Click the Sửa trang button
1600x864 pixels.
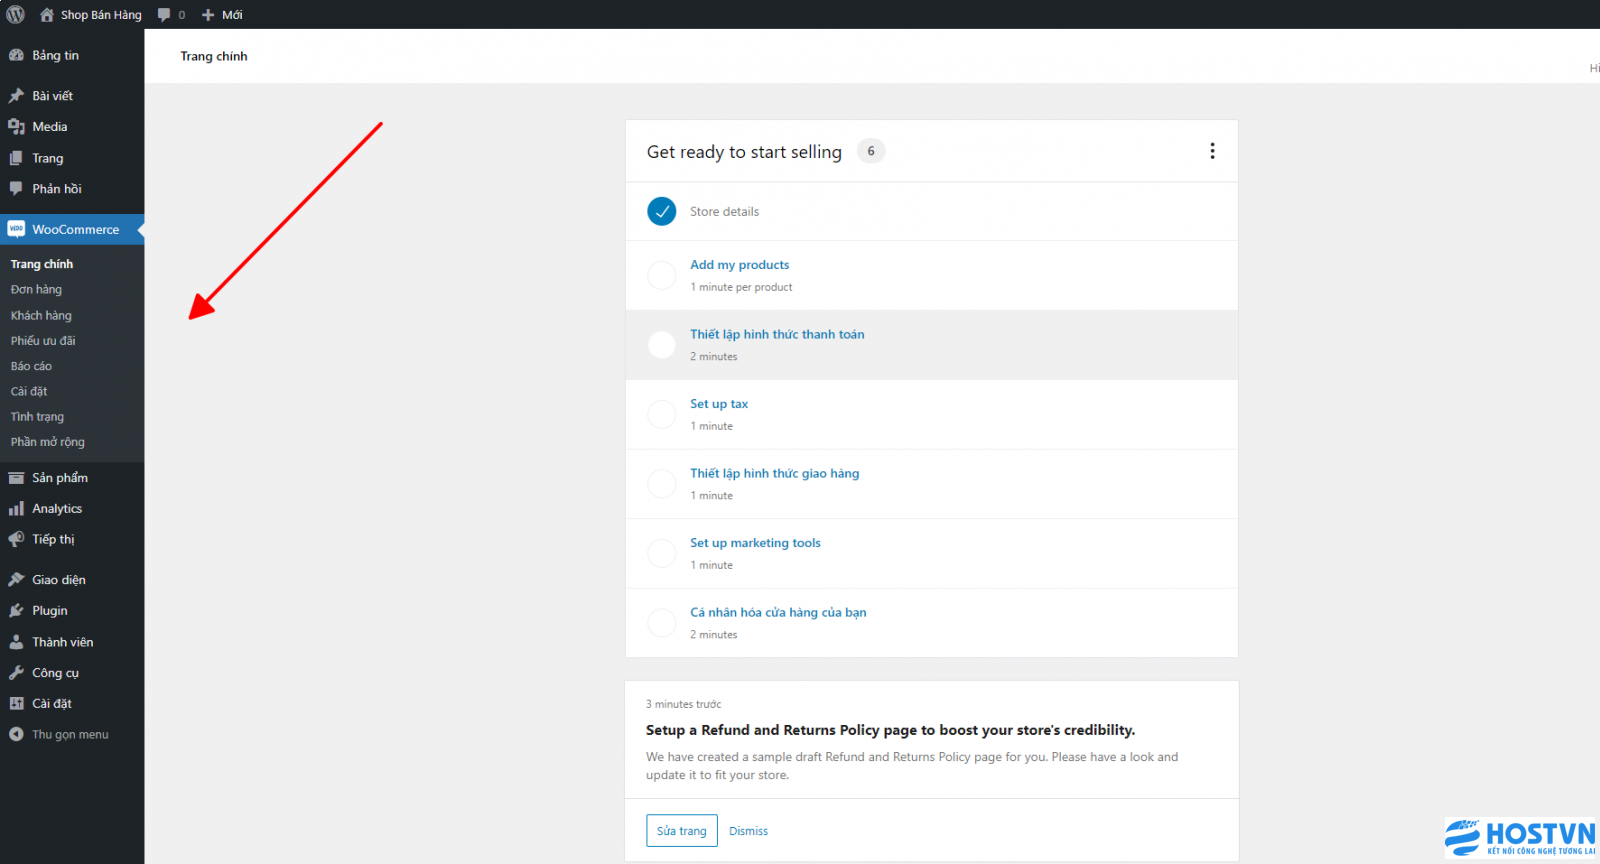[682, 831]
